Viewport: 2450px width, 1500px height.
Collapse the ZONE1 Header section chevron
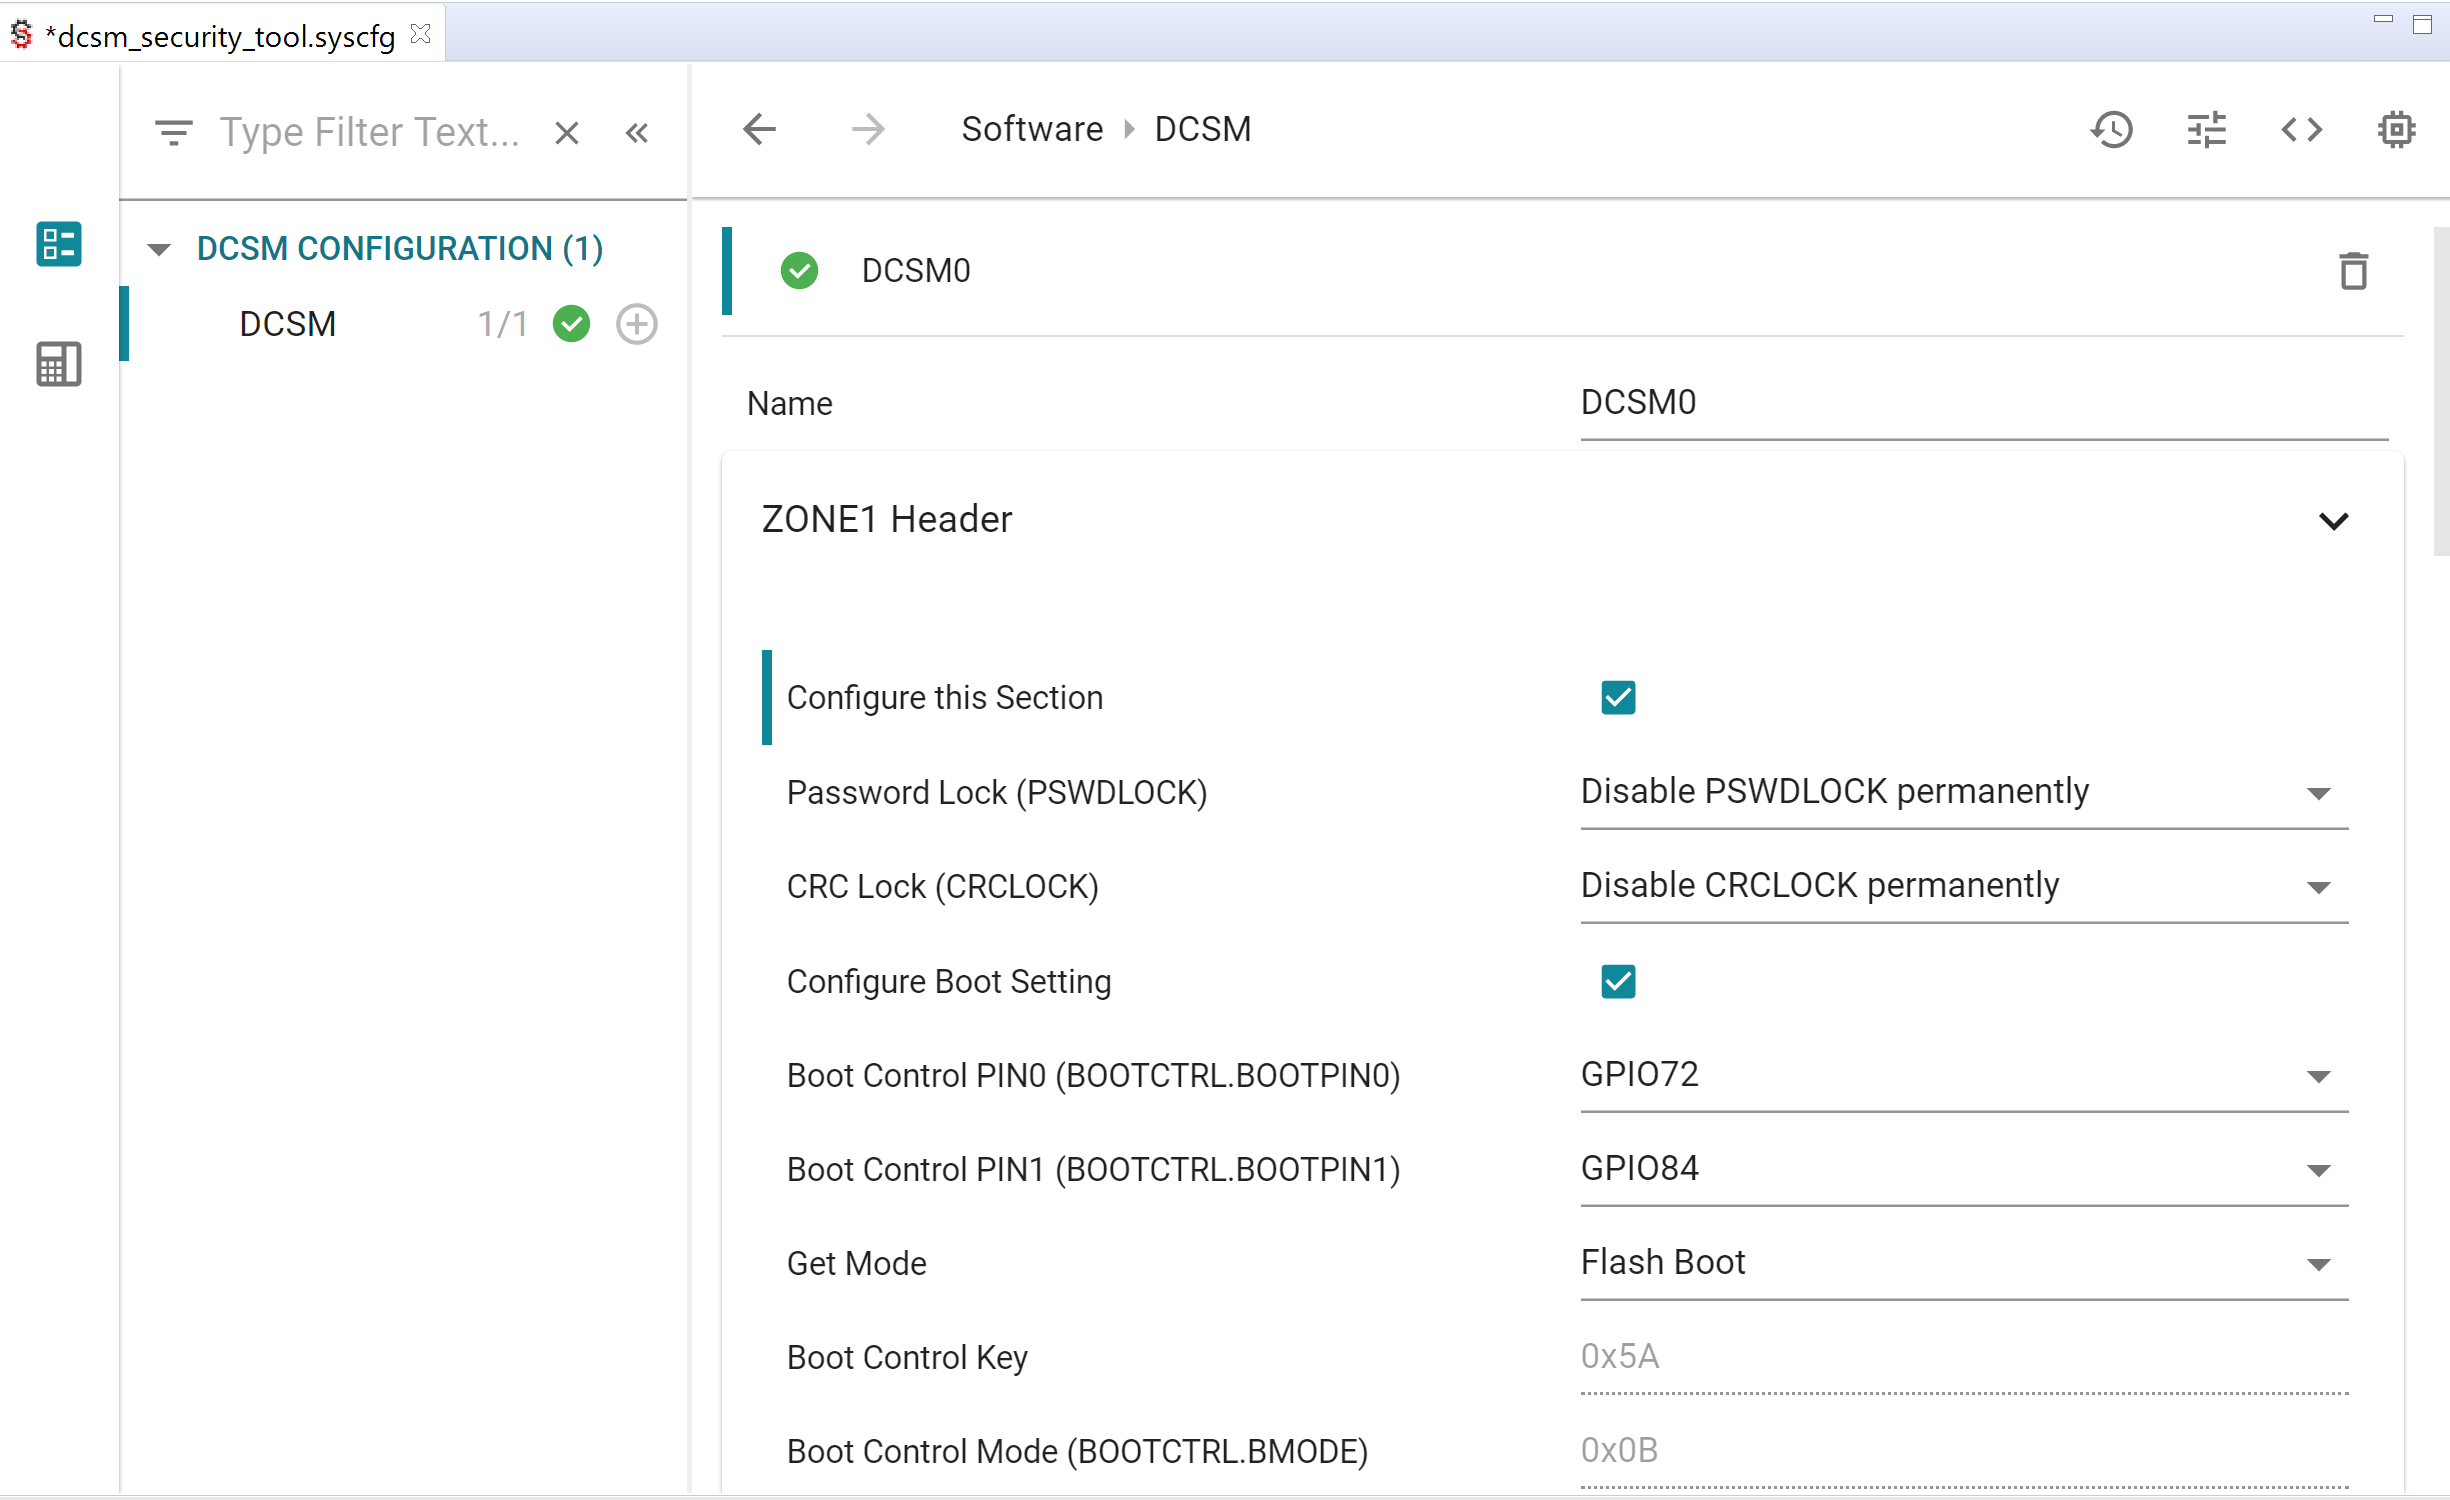pyautogui.click(x=2333, y=521)
